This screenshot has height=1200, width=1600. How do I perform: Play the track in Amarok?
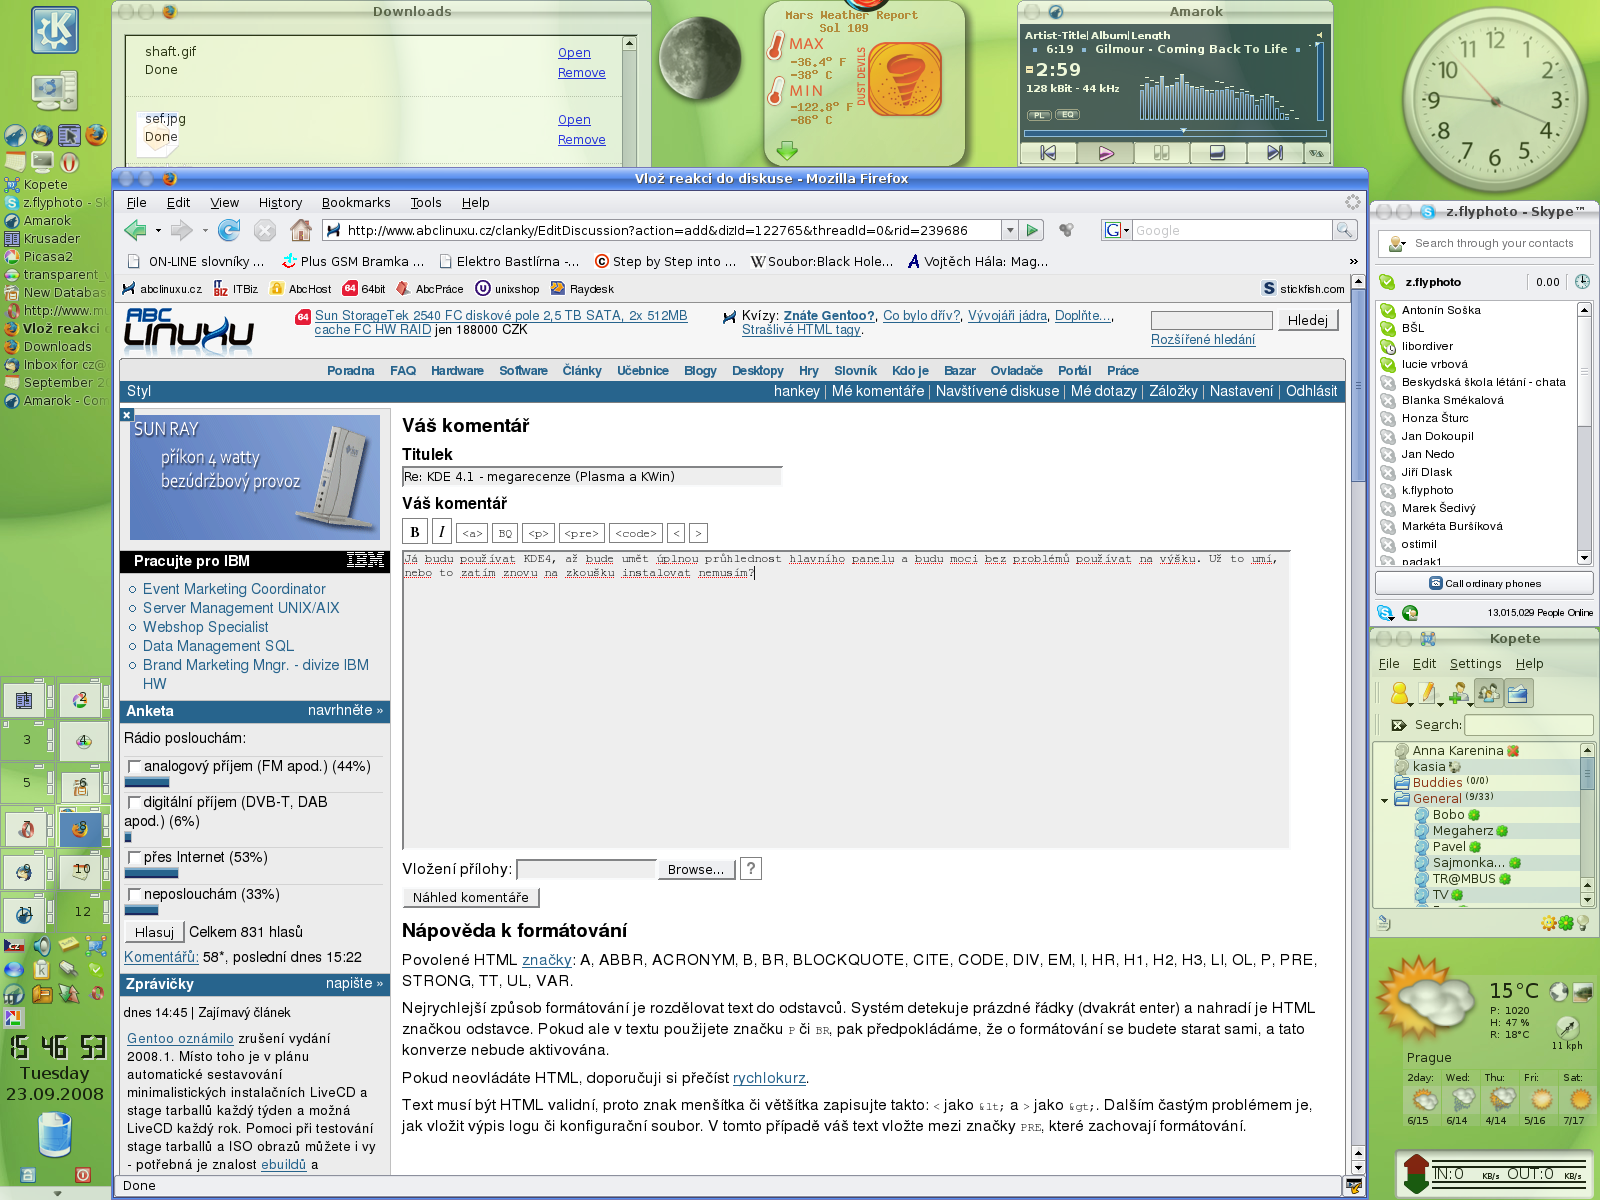pos(1105,153)
